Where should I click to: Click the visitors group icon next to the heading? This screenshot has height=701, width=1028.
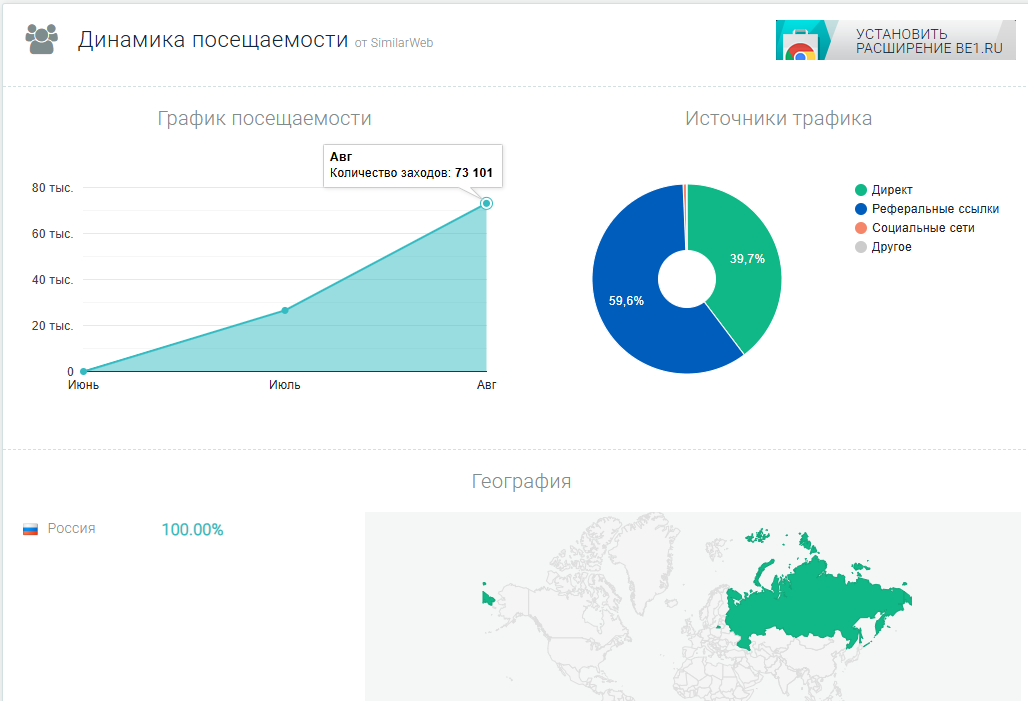pos(40,38)
